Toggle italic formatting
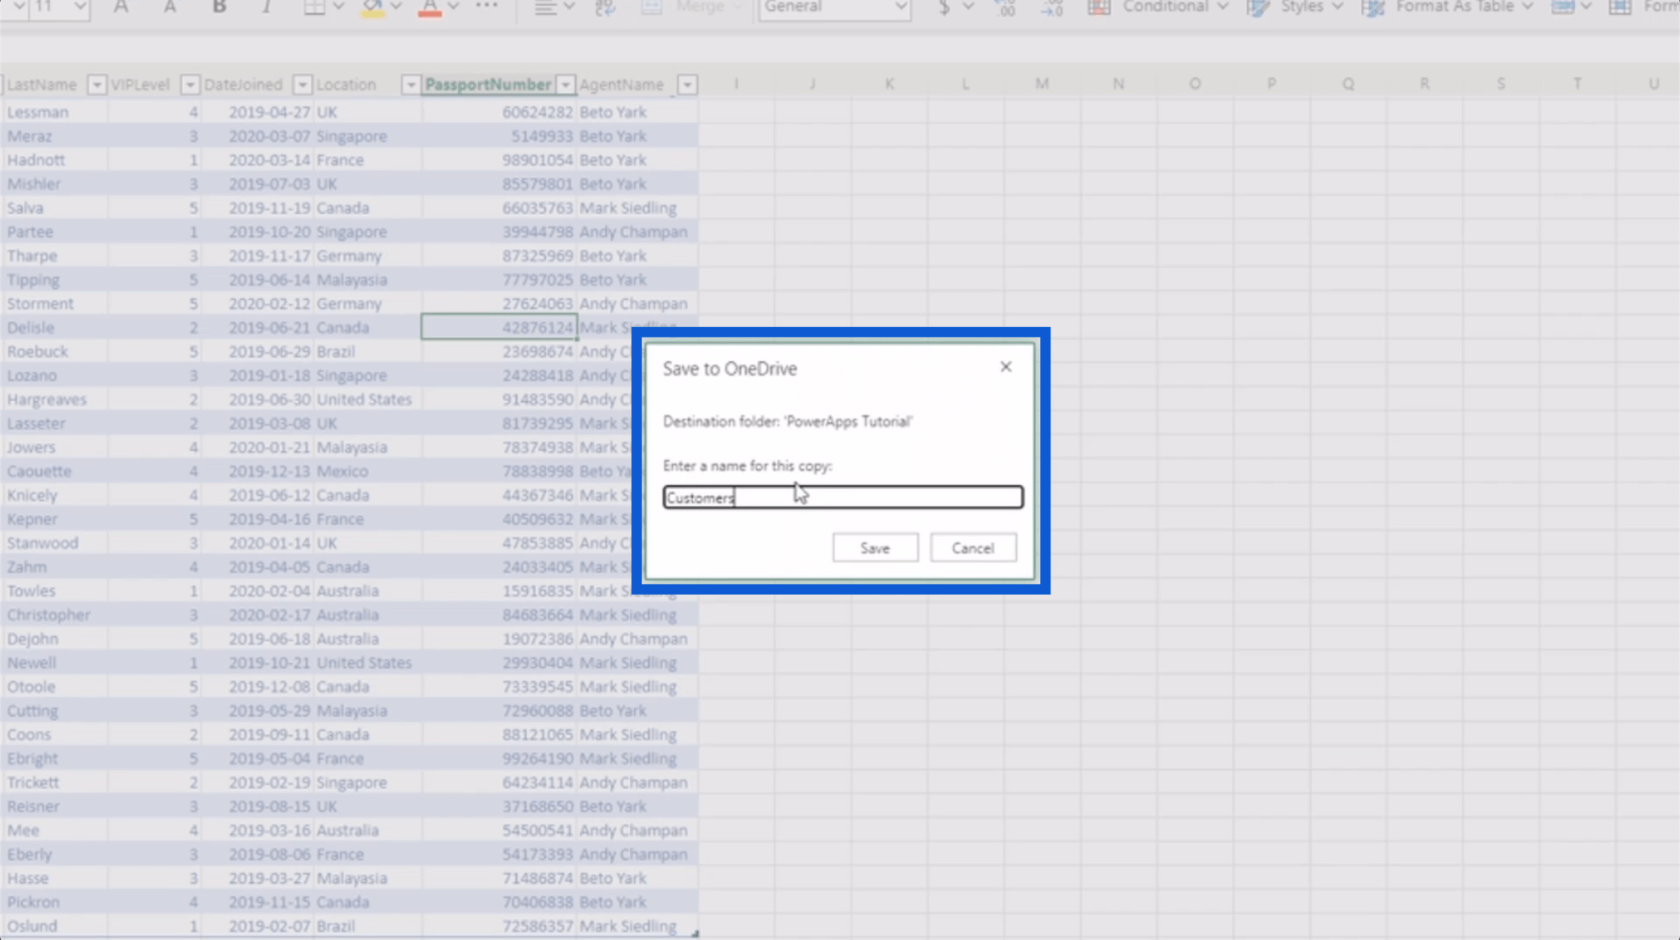Viewport: 1680px width, 940px height. point(266,7)
